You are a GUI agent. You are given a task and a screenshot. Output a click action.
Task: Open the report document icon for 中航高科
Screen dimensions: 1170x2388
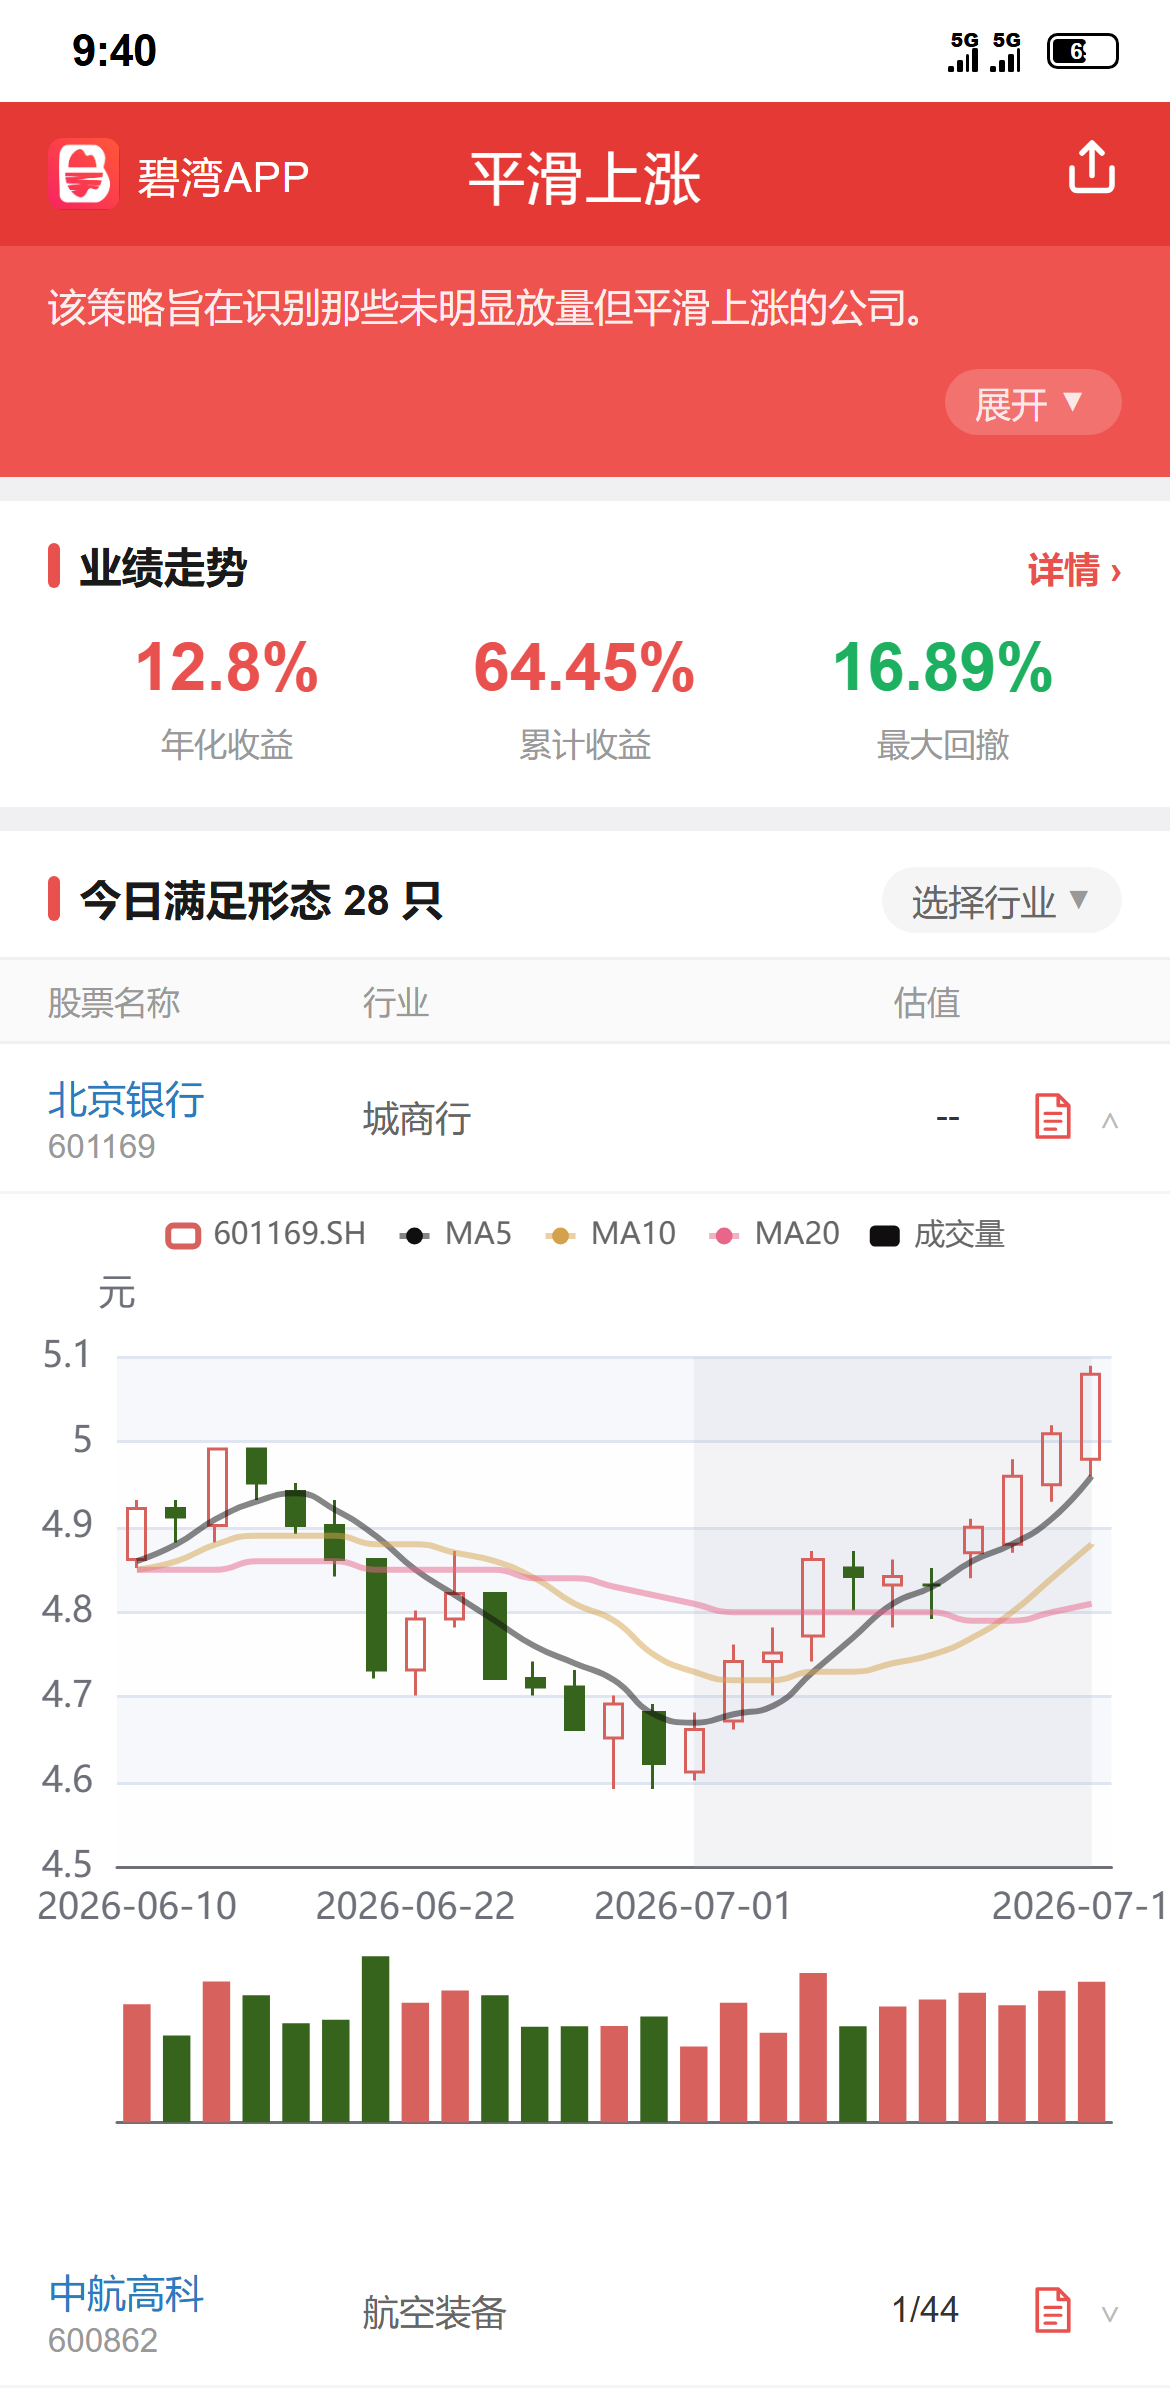click(1052, 2310)
